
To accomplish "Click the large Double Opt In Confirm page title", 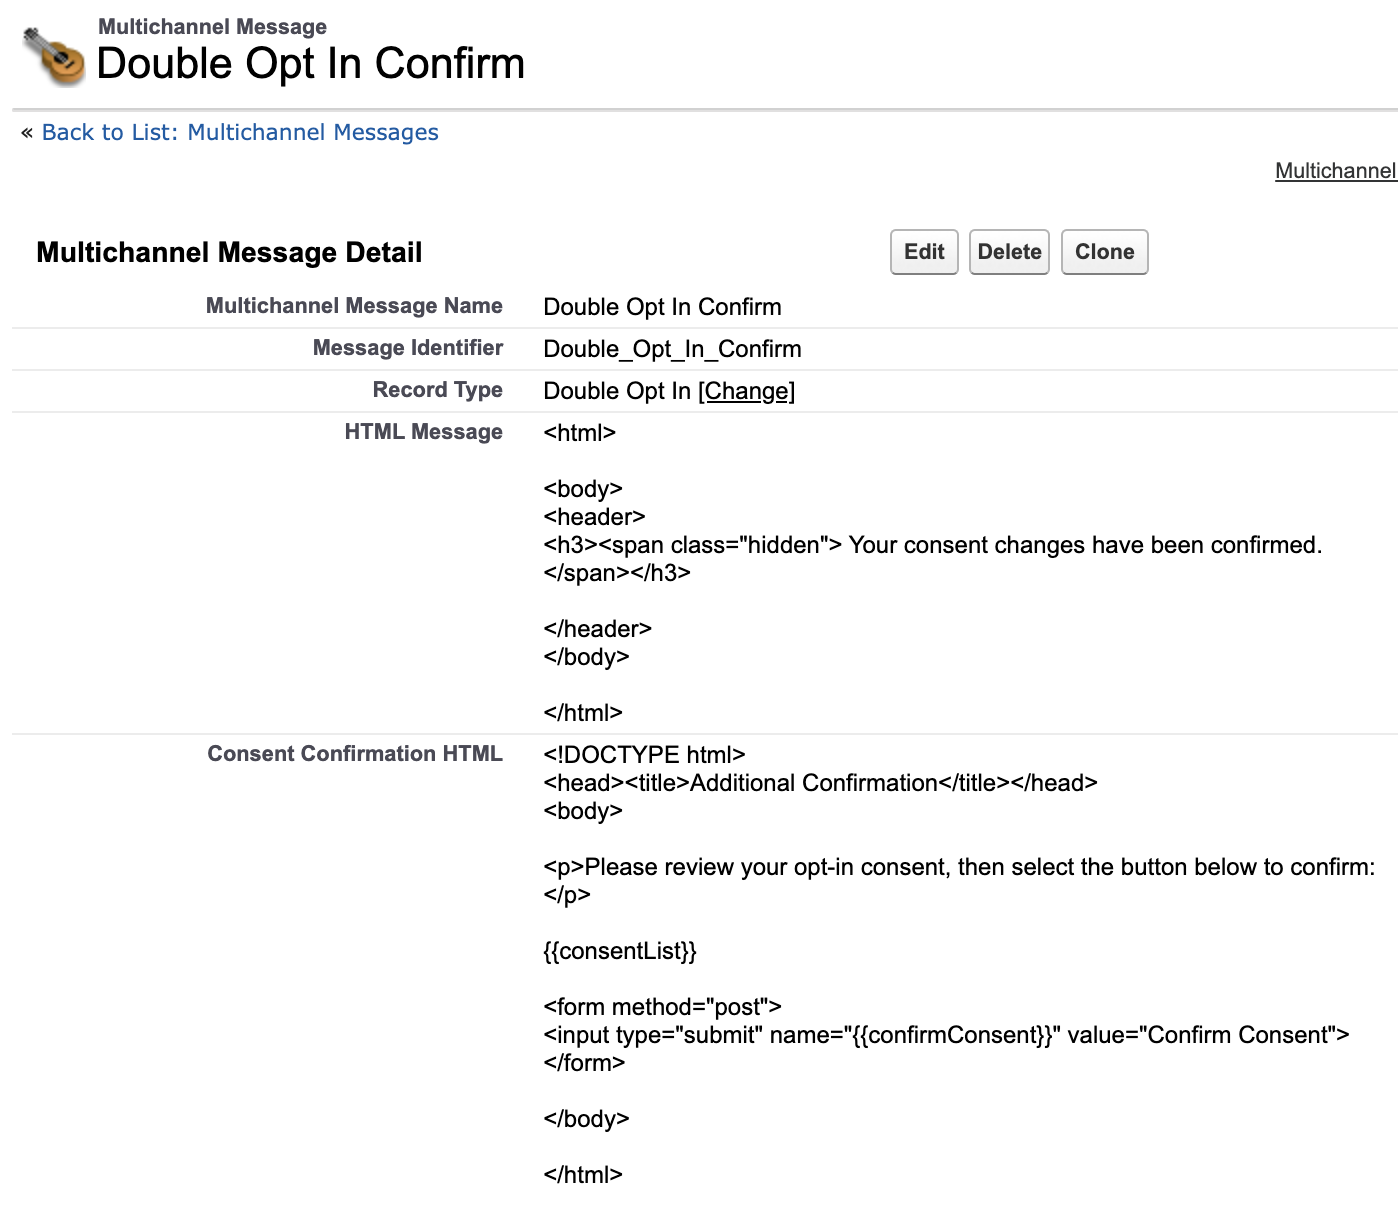I will (x=310, y=64).
